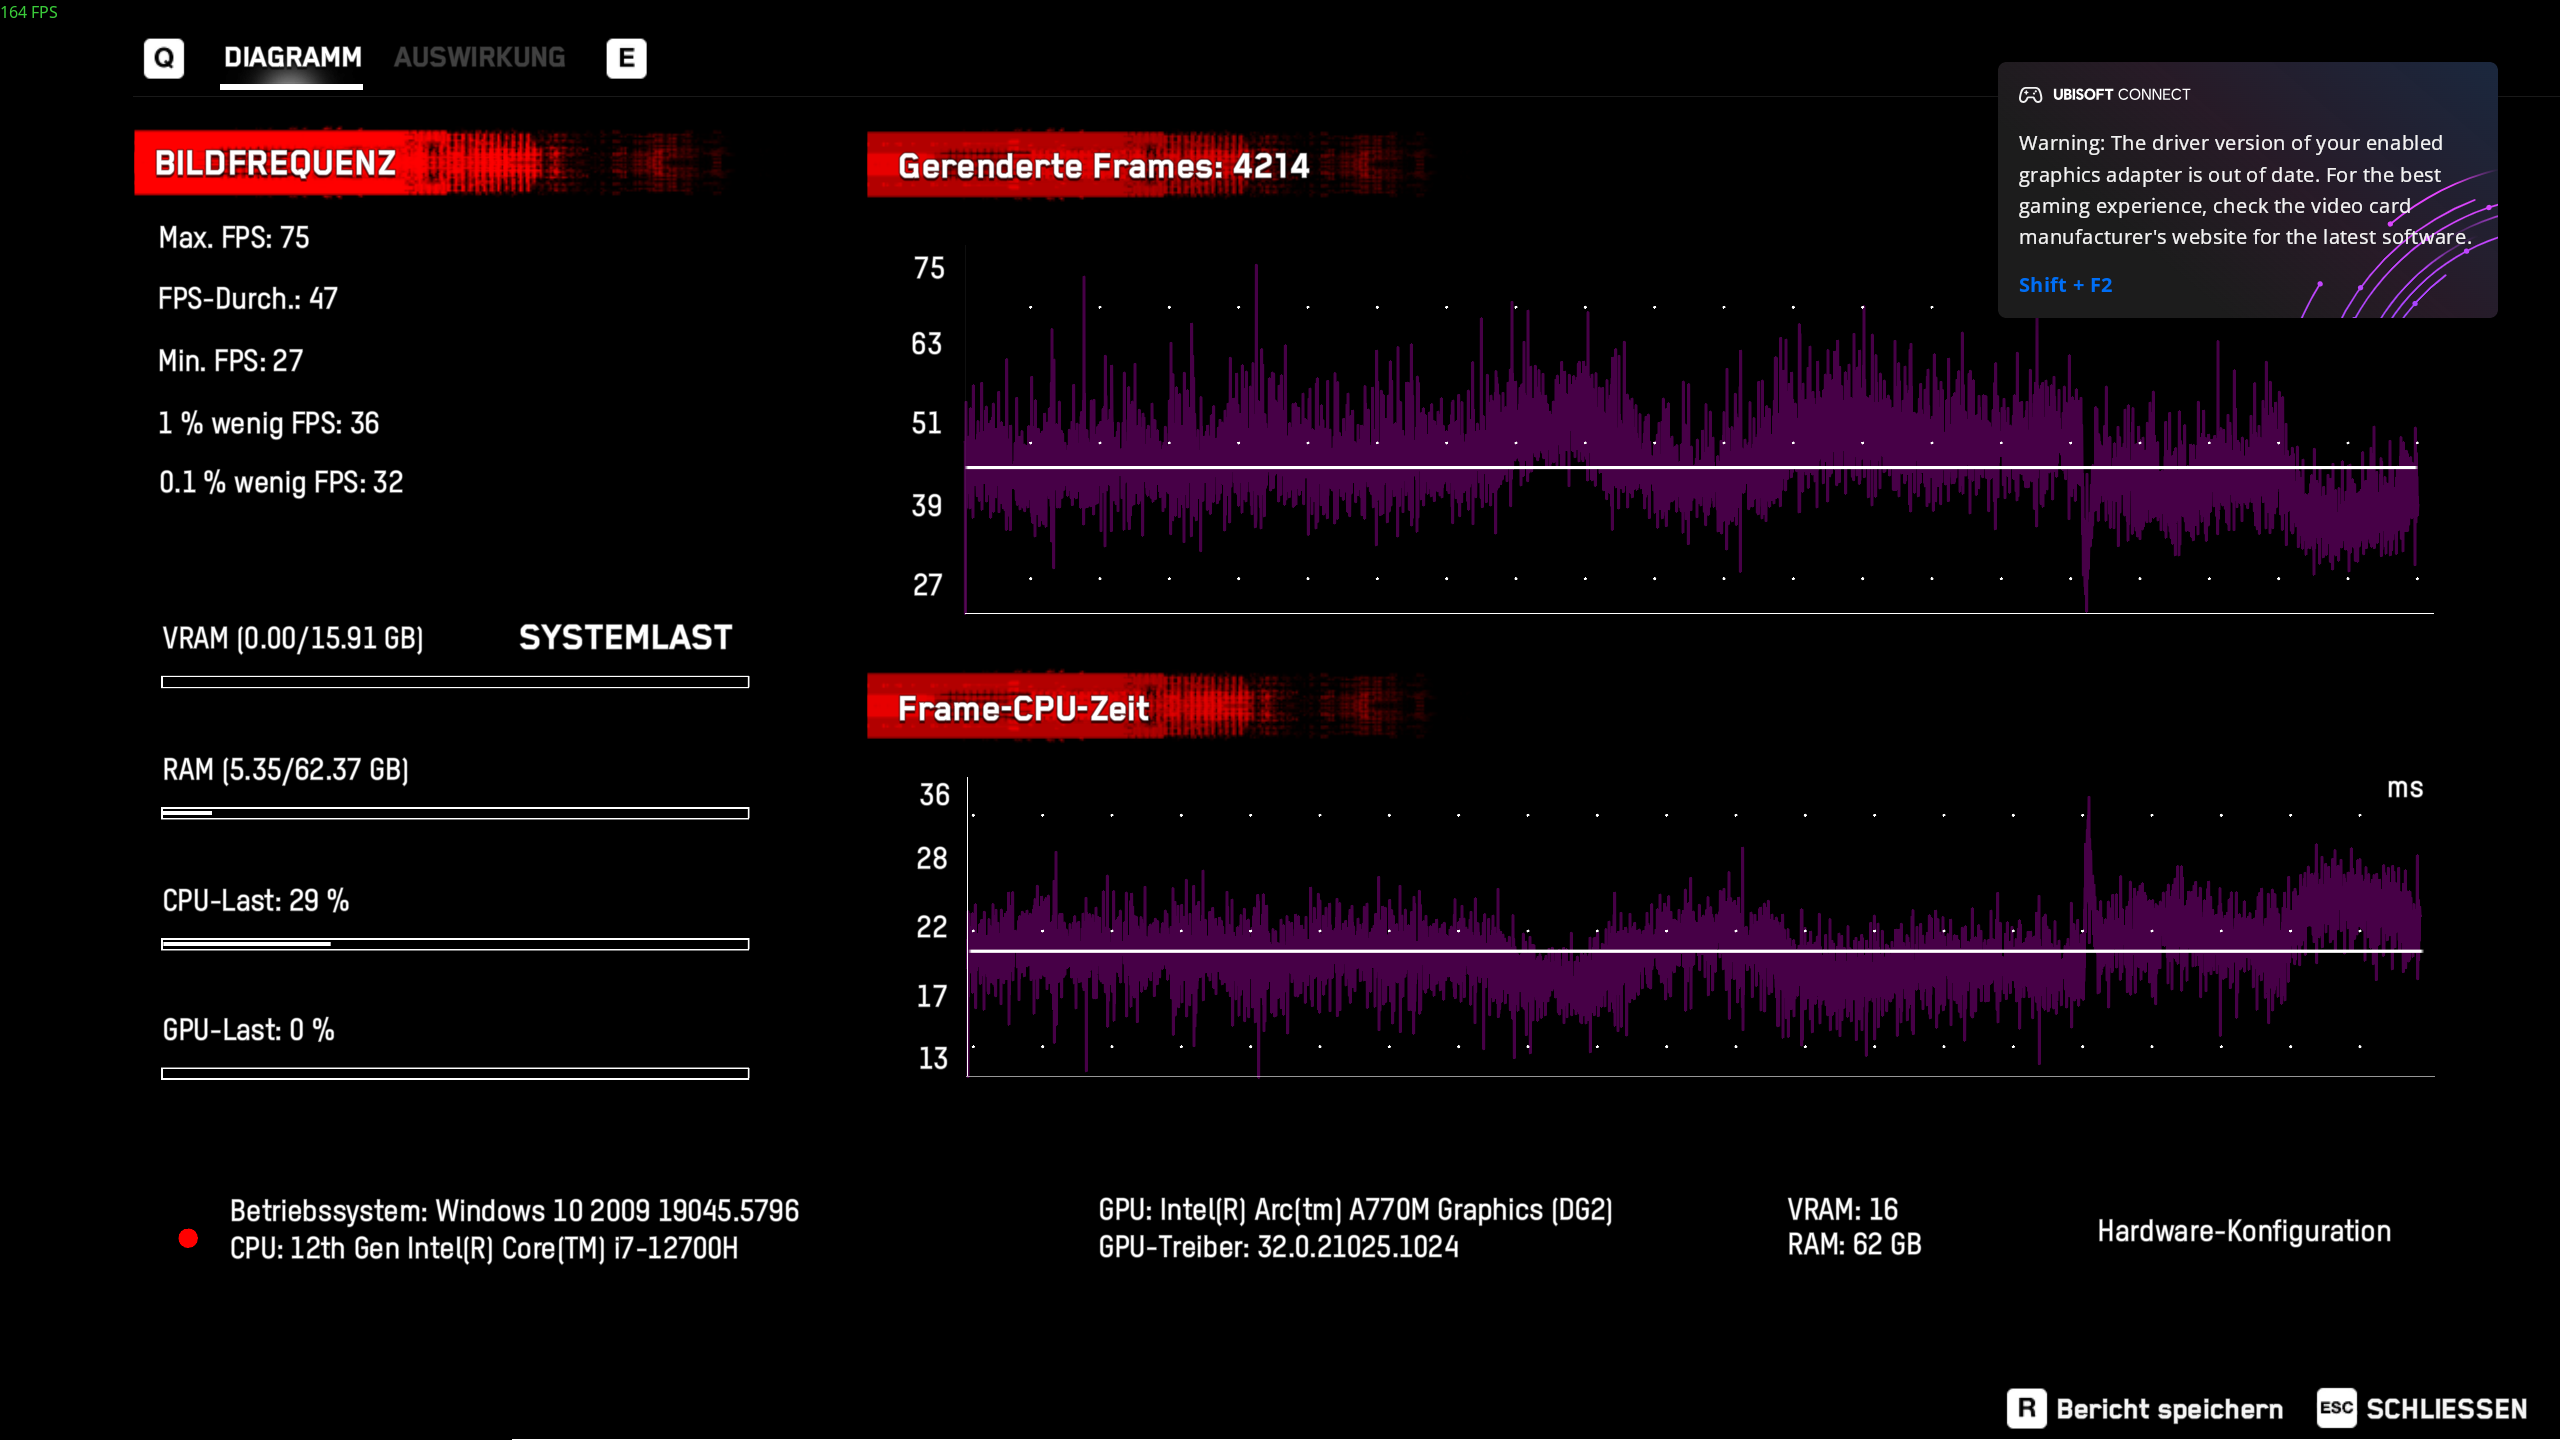Image resolution: width=2560 pixels, height=1440 pixels.
Task: Click the Hardware-Konfiguration label
Action: 2244,1231
